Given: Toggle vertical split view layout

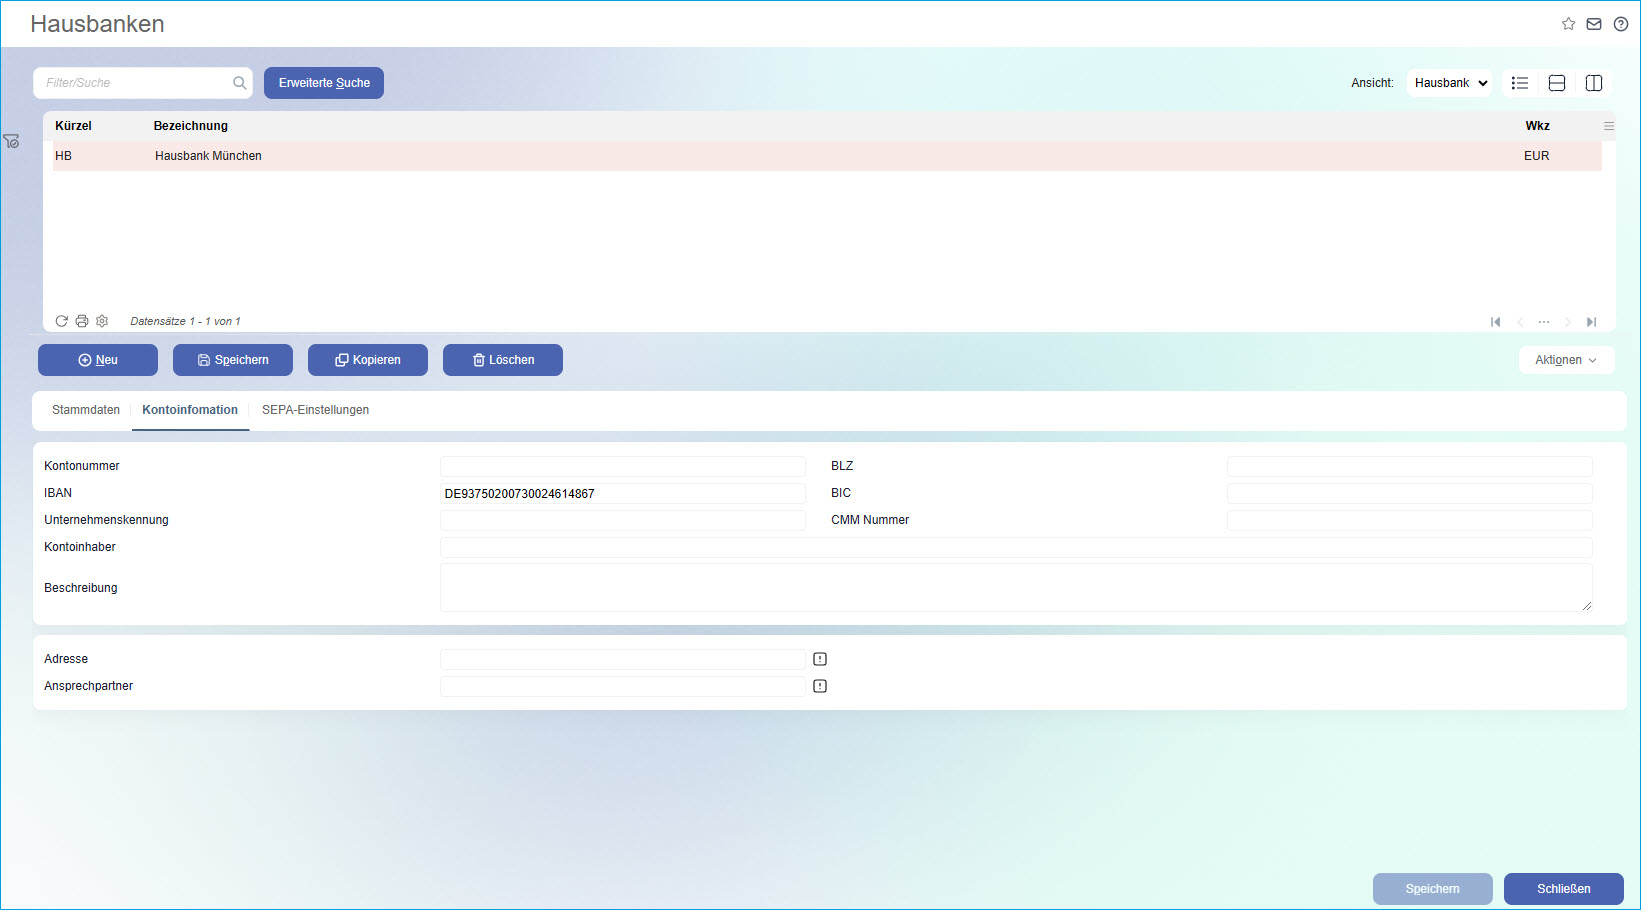Looking at the screenshot, I should tap(1593, 83).
